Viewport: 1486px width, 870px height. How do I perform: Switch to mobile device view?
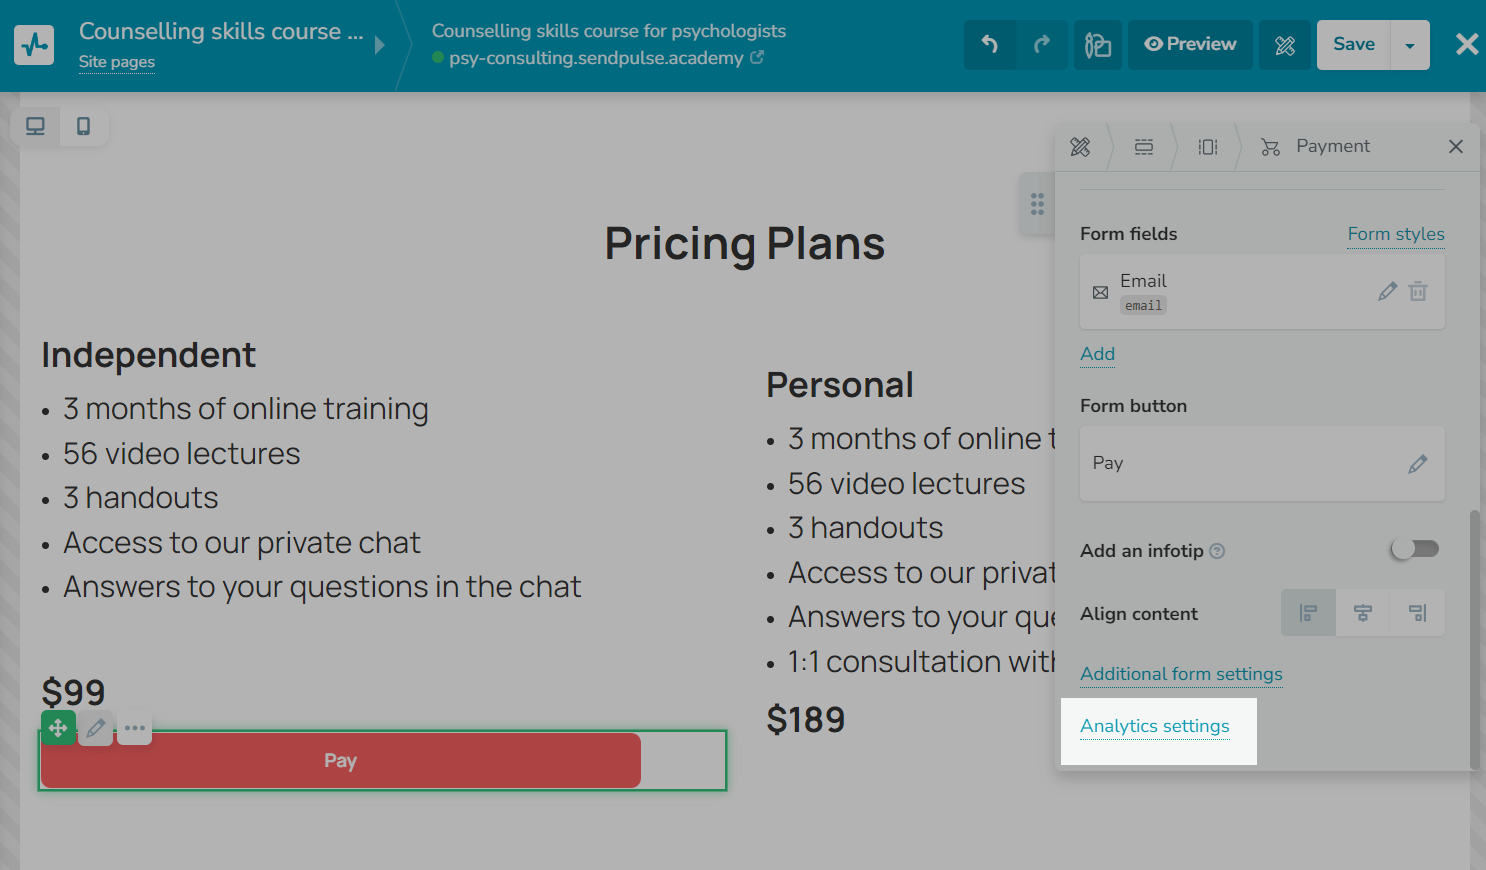coord(84,126)
